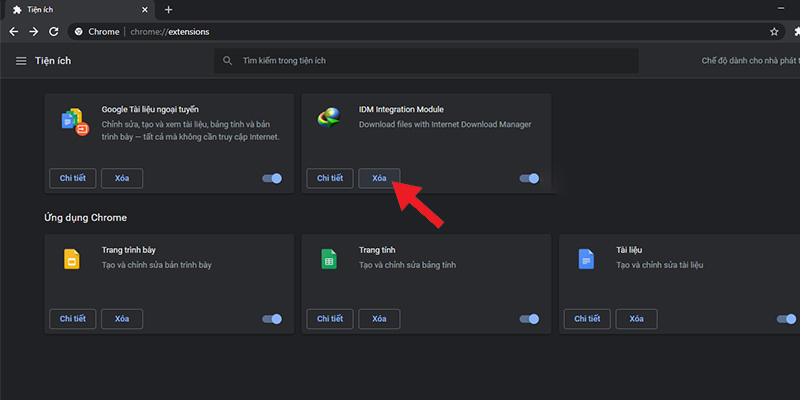Click the Google Tài liệu ngoại tuyến title
Image resolution: width=800 pixels, height=400 pixels.
150,109
